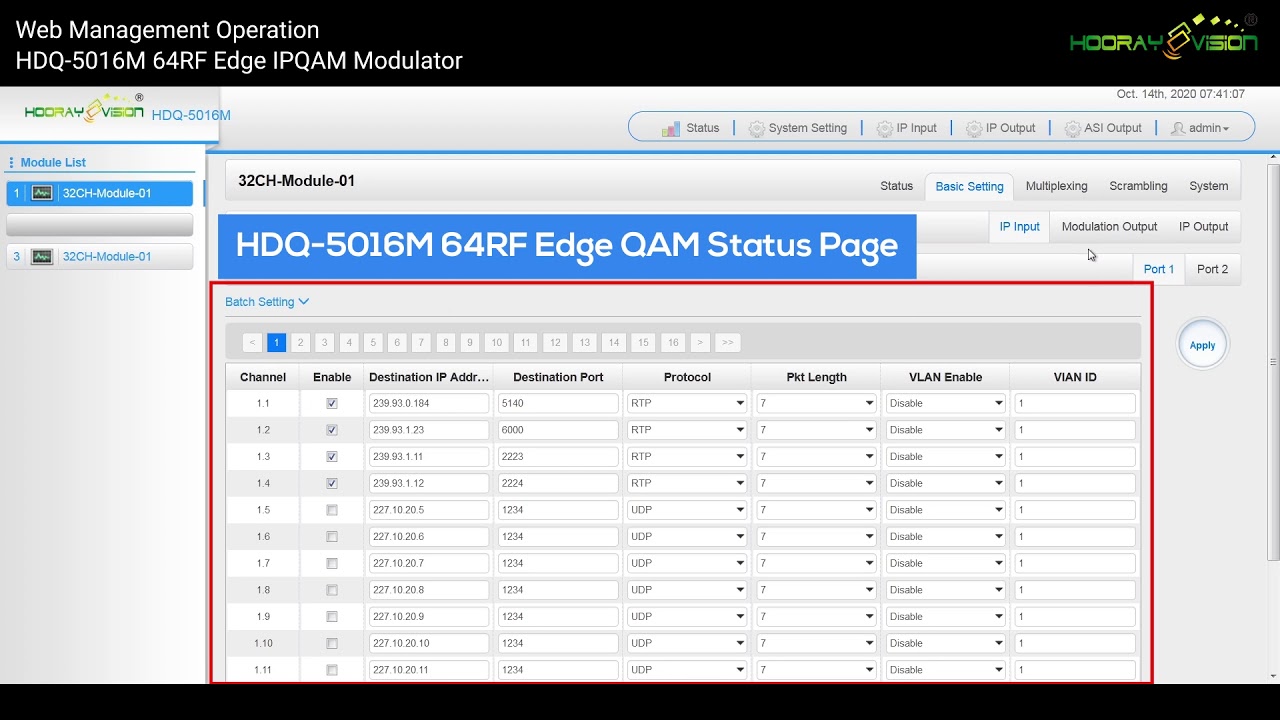
Task: Uncheck Enable for channel 1.3
Action: (332, 456)
